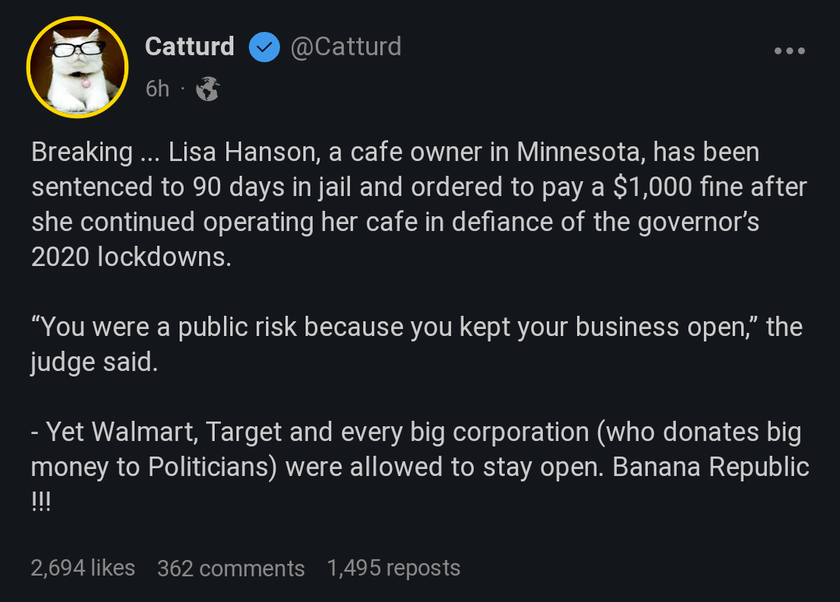840x602 pixels.
Task: Open the 362 comments
Action: 231,568
